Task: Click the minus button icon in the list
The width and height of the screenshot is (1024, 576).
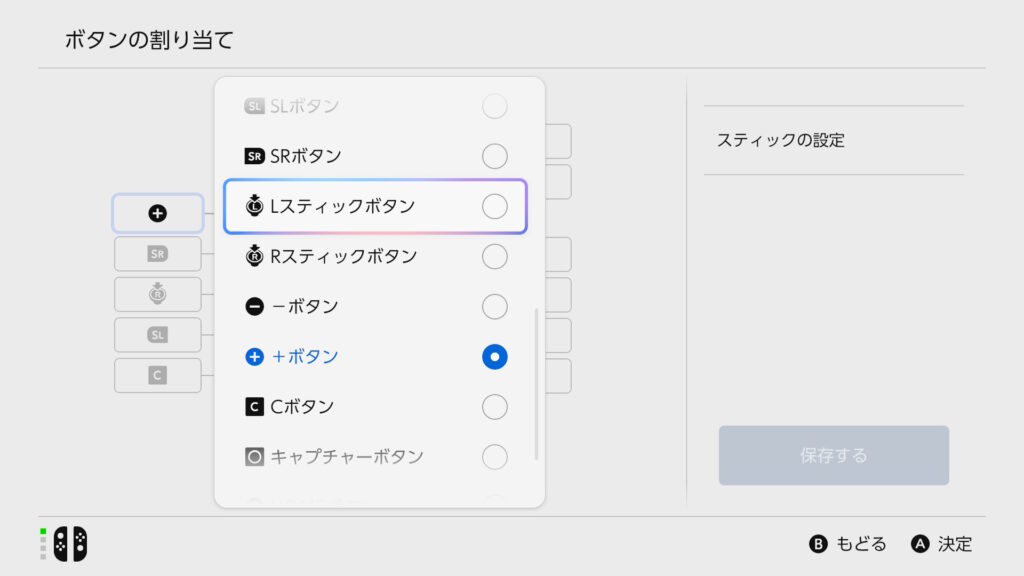Action: click(x=255, y=307)
